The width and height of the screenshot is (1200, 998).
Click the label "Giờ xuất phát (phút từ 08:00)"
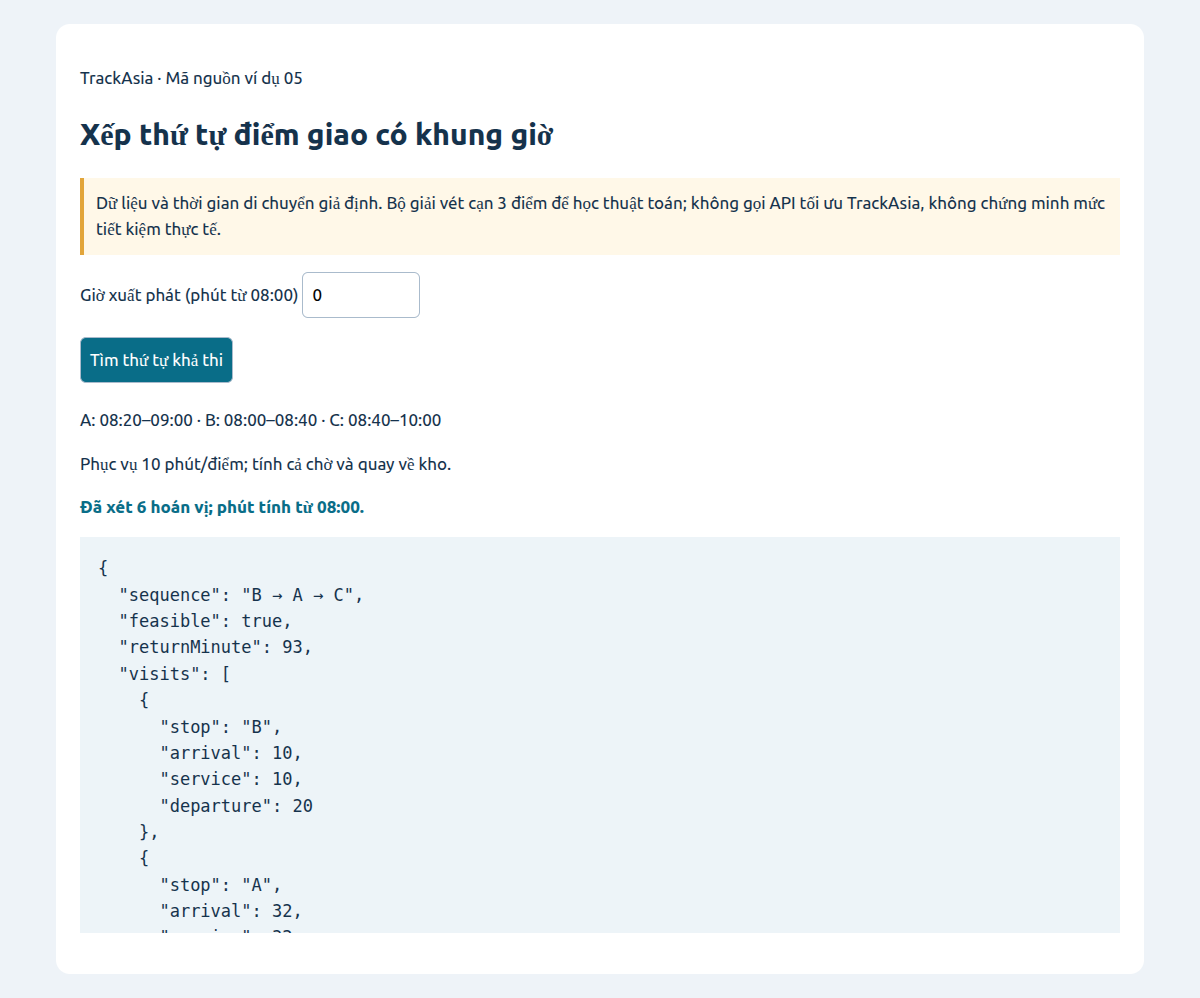pyautogui.click(x=189, y=295)
